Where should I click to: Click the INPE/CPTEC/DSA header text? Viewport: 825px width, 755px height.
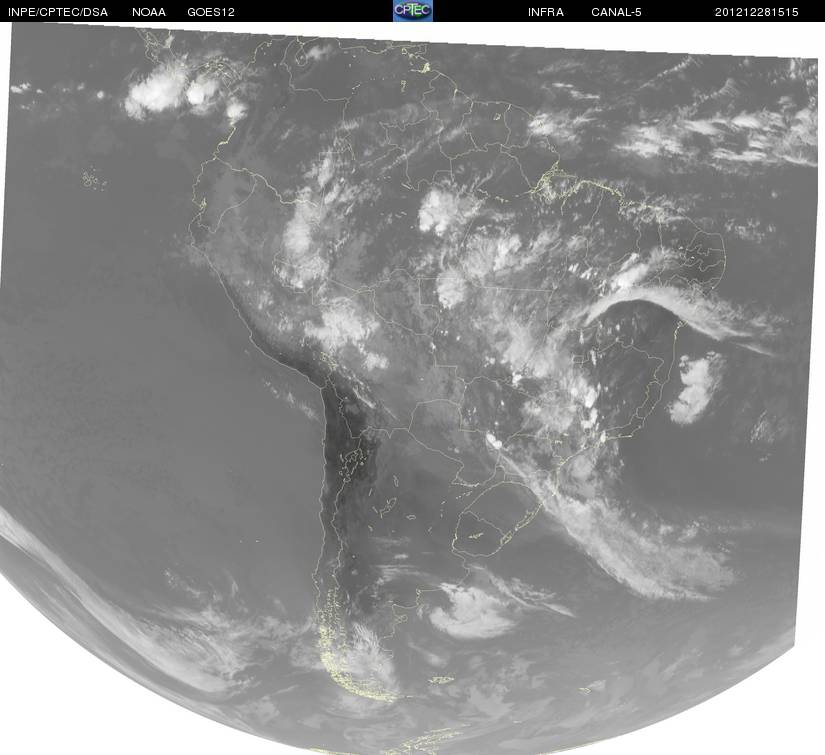pyautogui.click(x=58, y=12)
